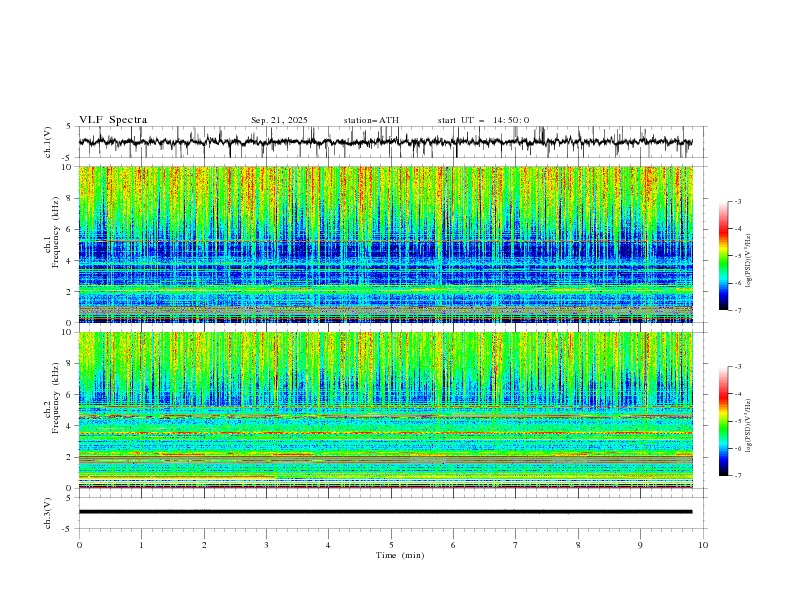This screenshot has width=792, height=612.
Task: Click the 'VLF Spectra' title text
Action: coord(113,120)
